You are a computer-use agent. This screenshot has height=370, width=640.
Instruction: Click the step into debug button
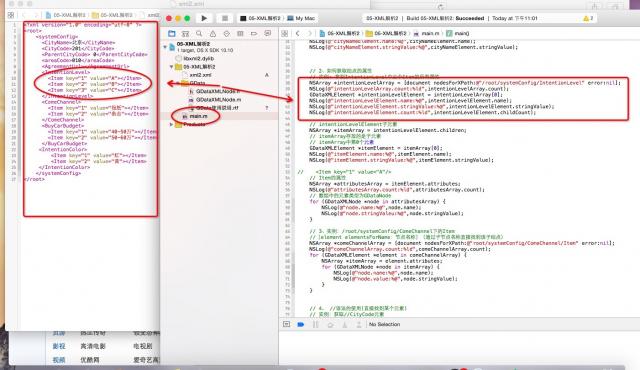click(x=344, y=324)
